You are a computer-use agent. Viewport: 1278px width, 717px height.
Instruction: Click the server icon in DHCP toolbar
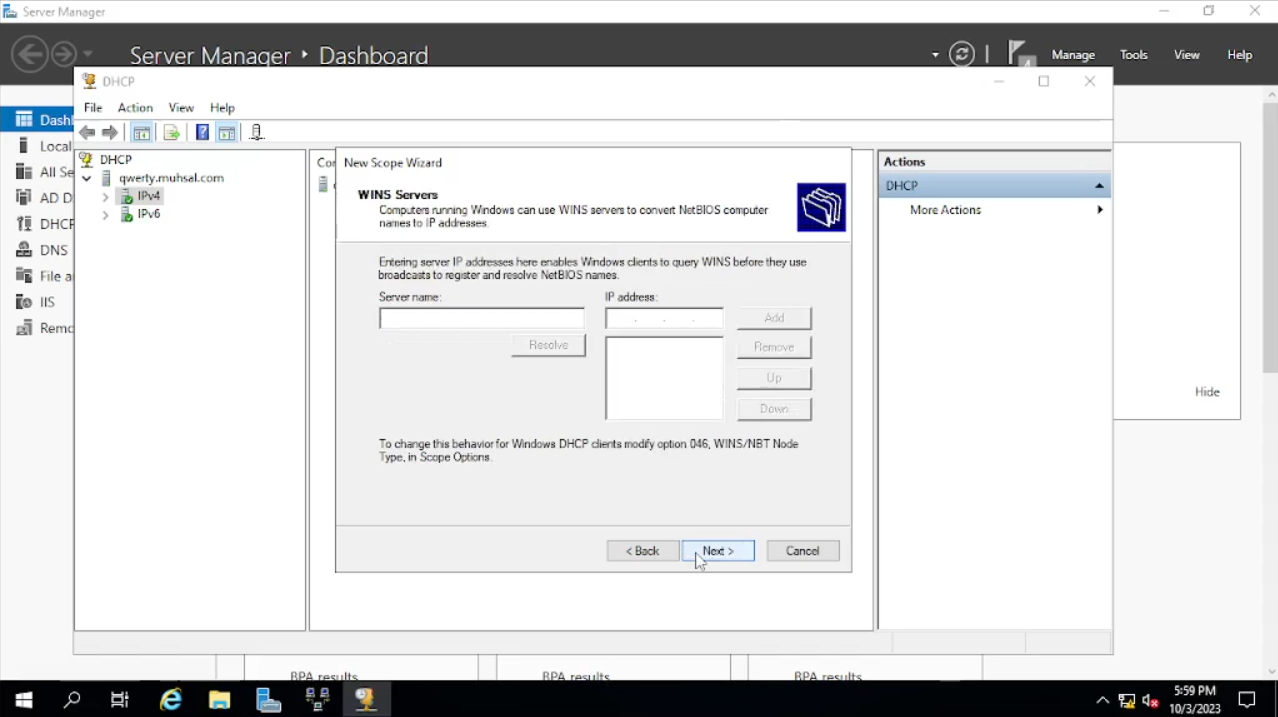coord(256,133)
